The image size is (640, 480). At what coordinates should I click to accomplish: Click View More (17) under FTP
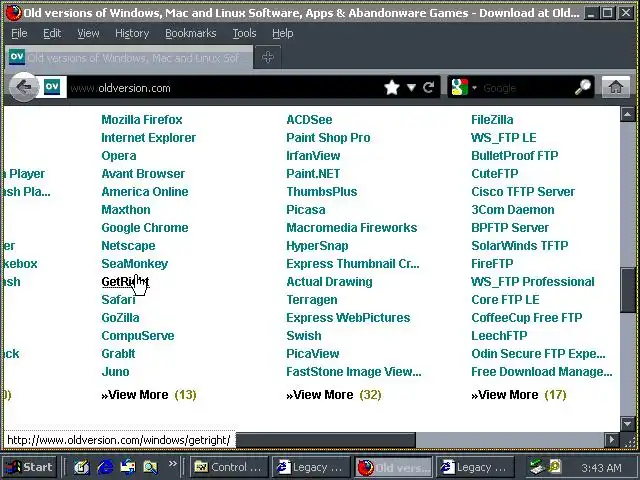[x=518, y=395]
